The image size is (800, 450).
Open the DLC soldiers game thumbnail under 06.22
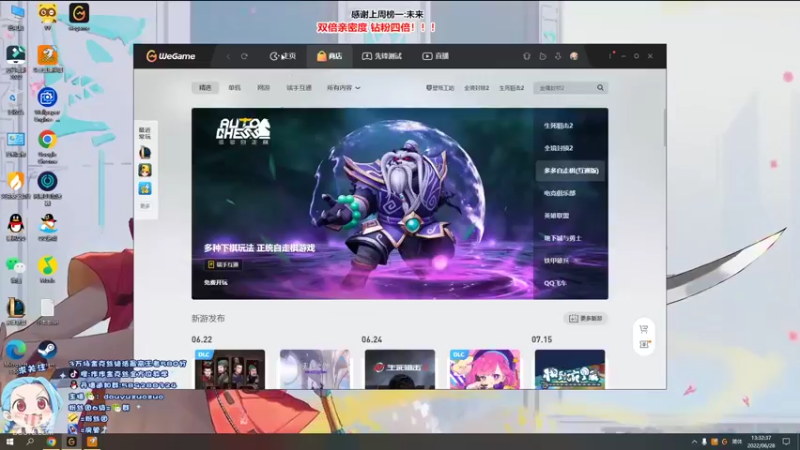click(x=230, y=369)
